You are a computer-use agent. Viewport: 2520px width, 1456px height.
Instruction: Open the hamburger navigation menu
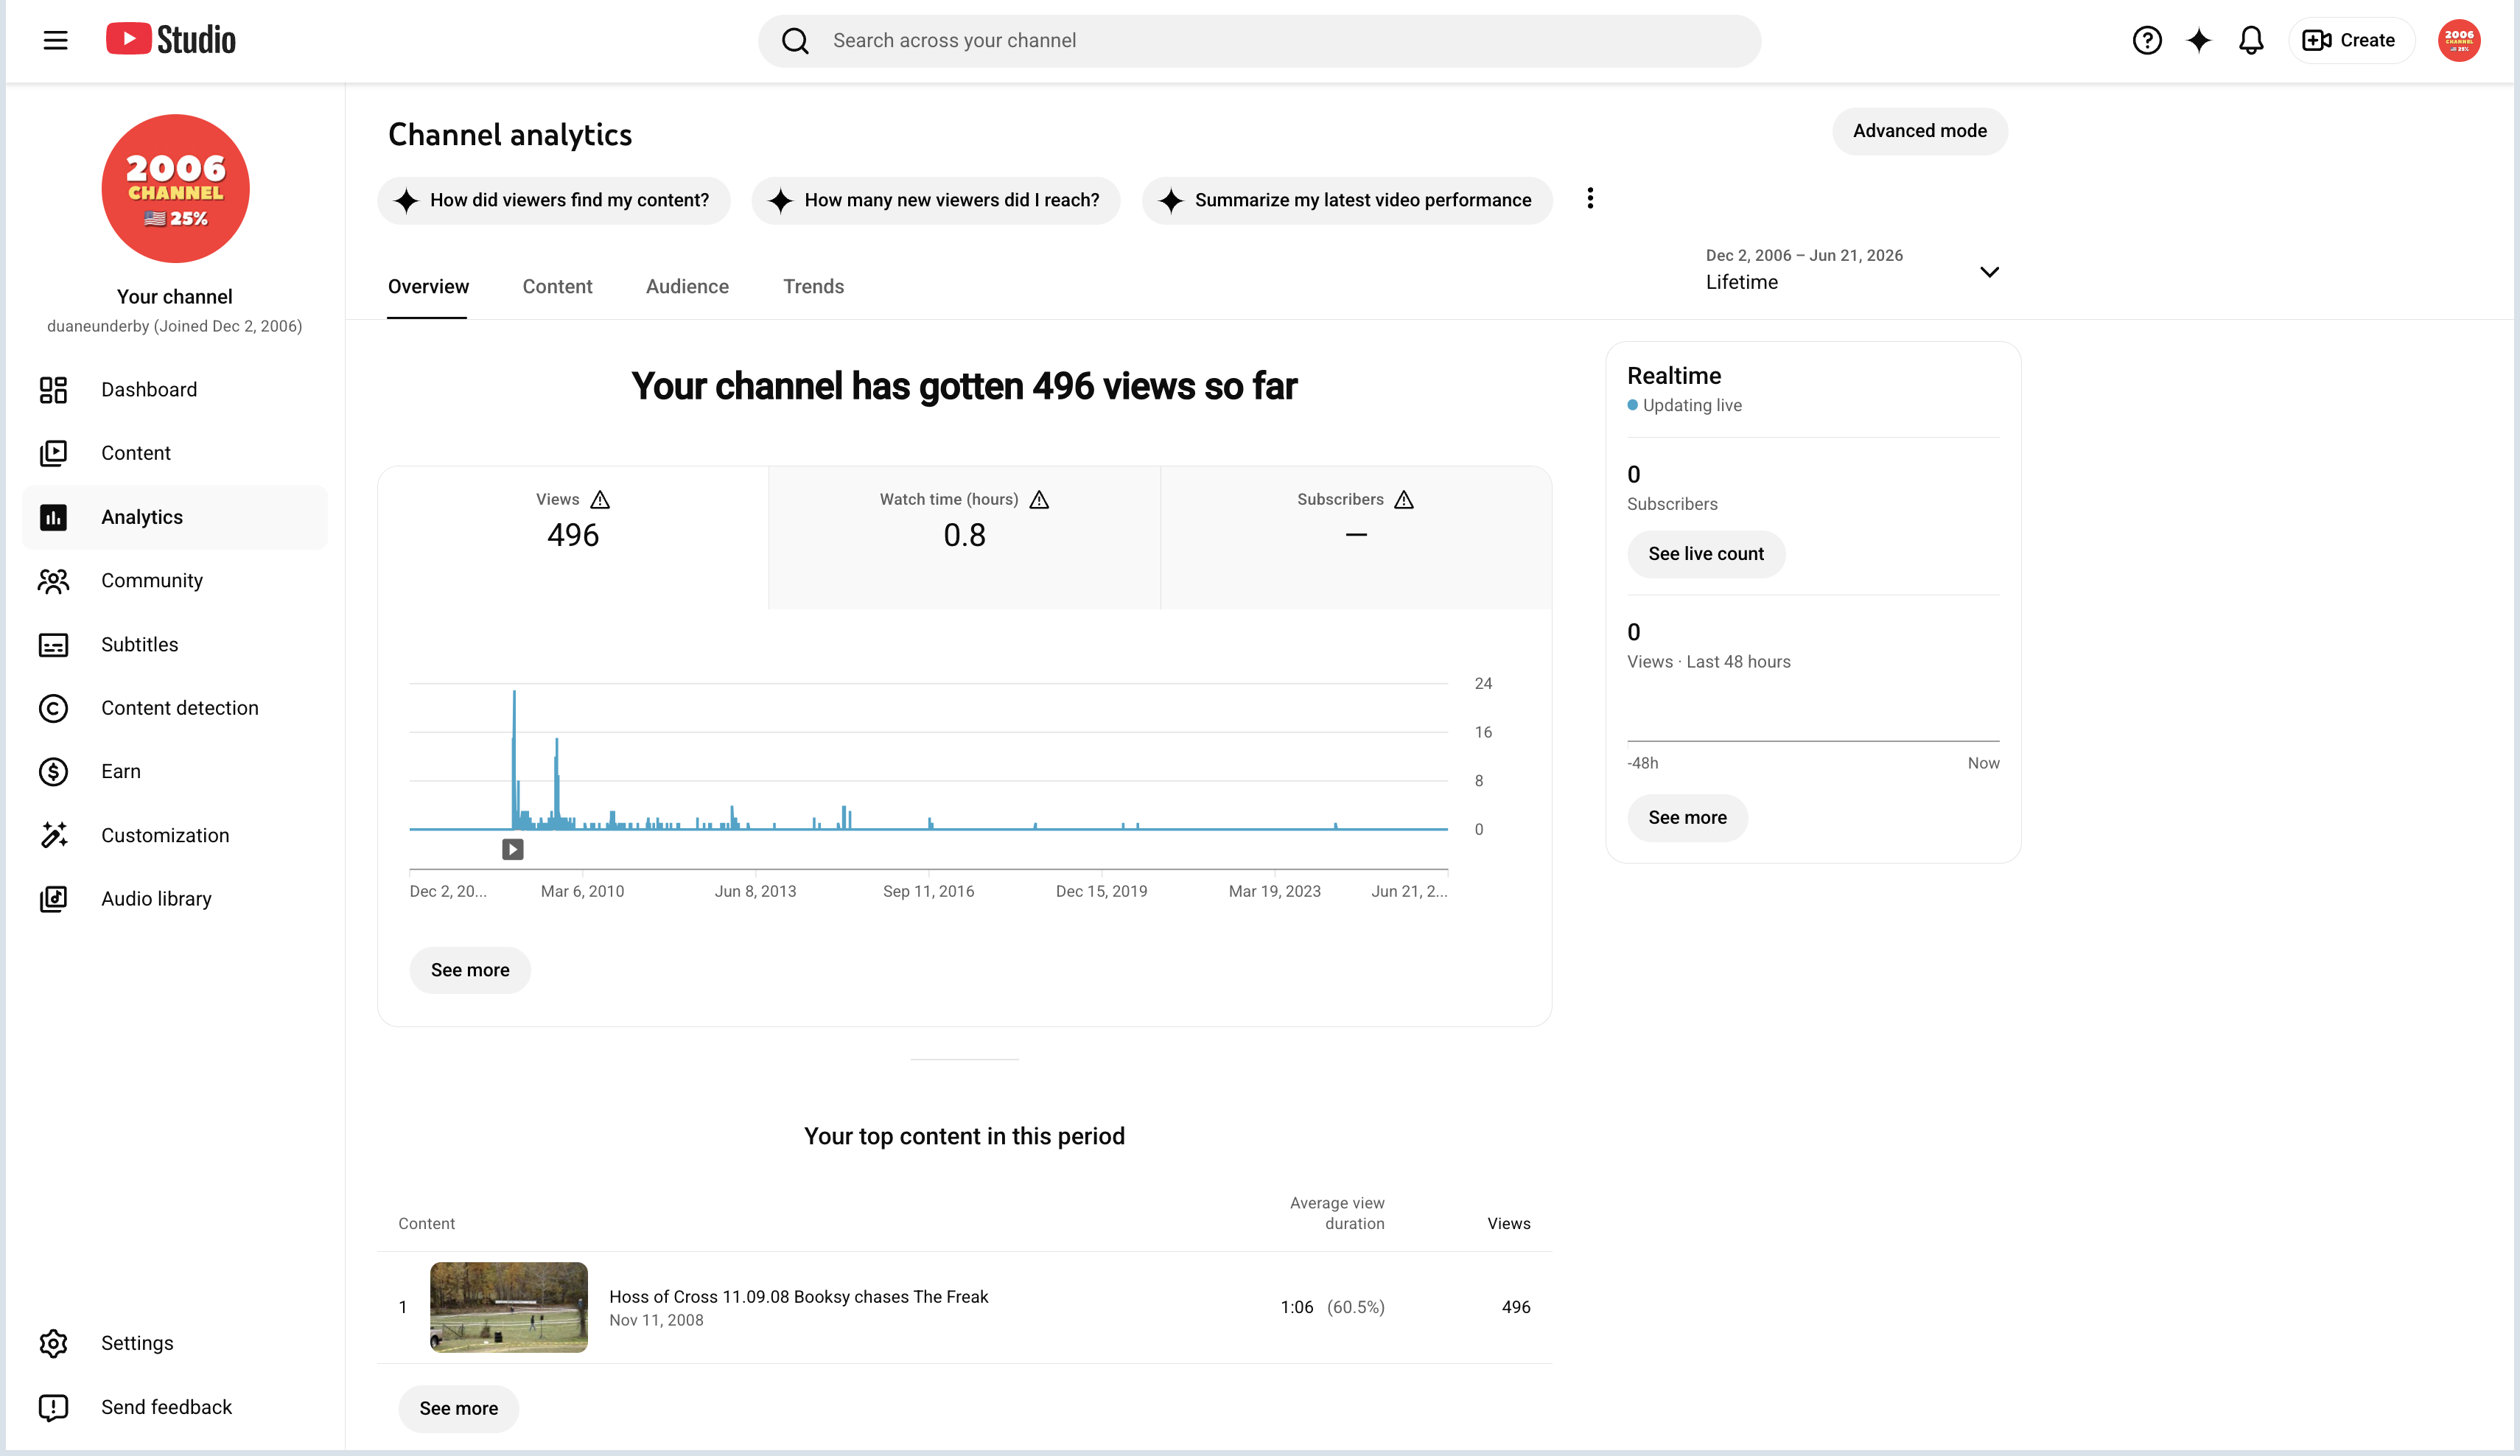pyautogui.click(x=55, y=40)
